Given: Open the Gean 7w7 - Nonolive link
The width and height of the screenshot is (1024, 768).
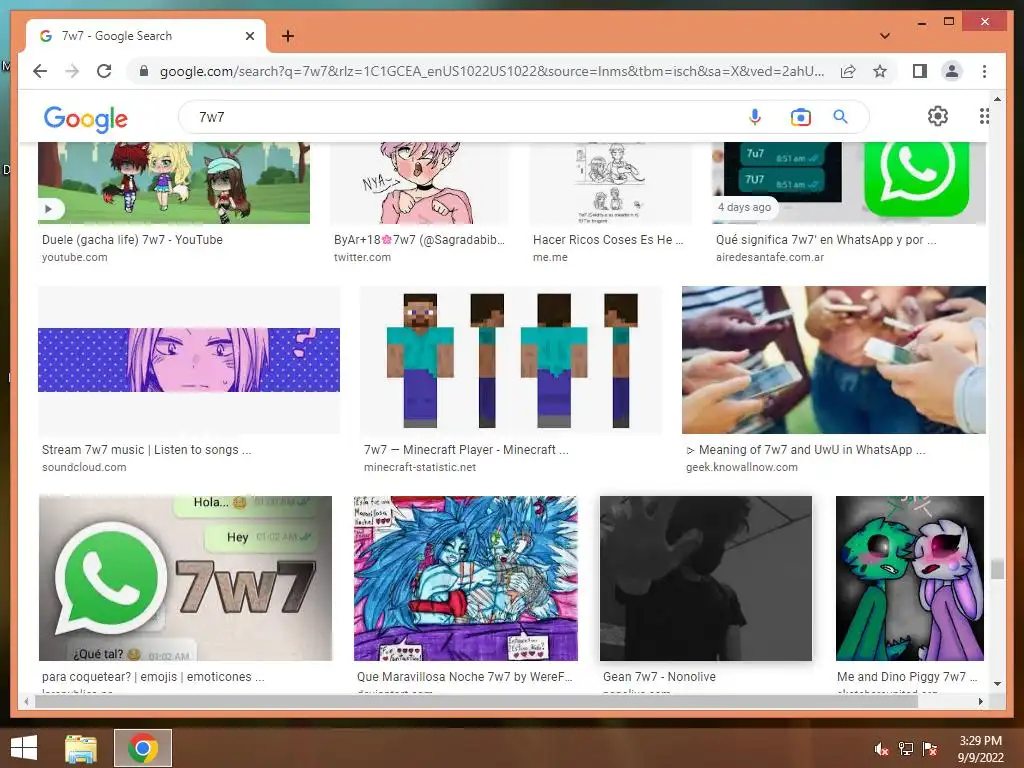Looking at the screenshot, I should click(659, 677).
